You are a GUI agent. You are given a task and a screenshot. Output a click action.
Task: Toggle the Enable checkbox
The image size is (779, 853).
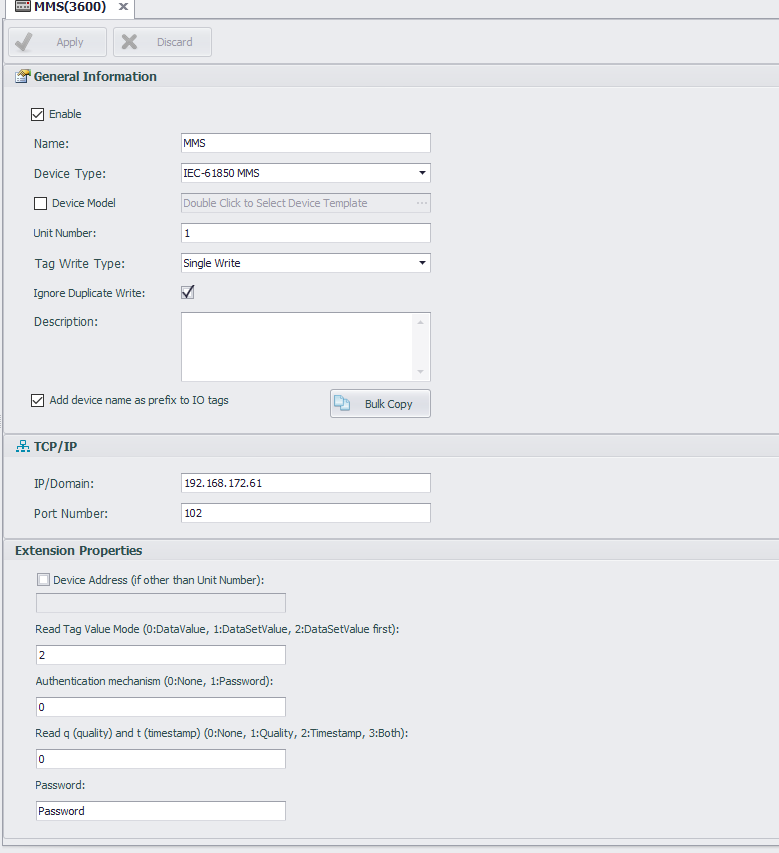[x=39, y=114]
